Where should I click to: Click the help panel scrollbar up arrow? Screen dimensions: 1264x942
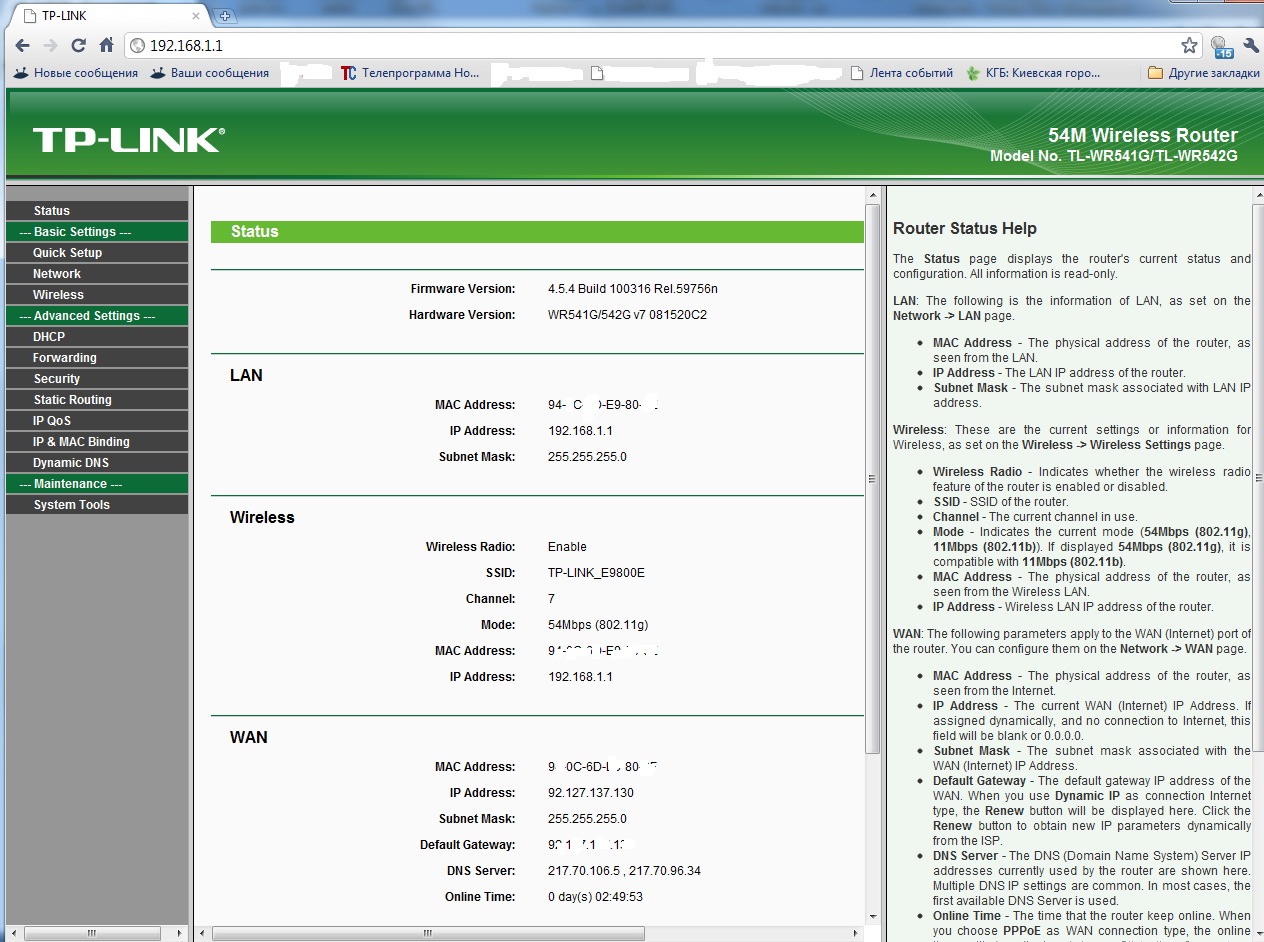[1258, 194]
